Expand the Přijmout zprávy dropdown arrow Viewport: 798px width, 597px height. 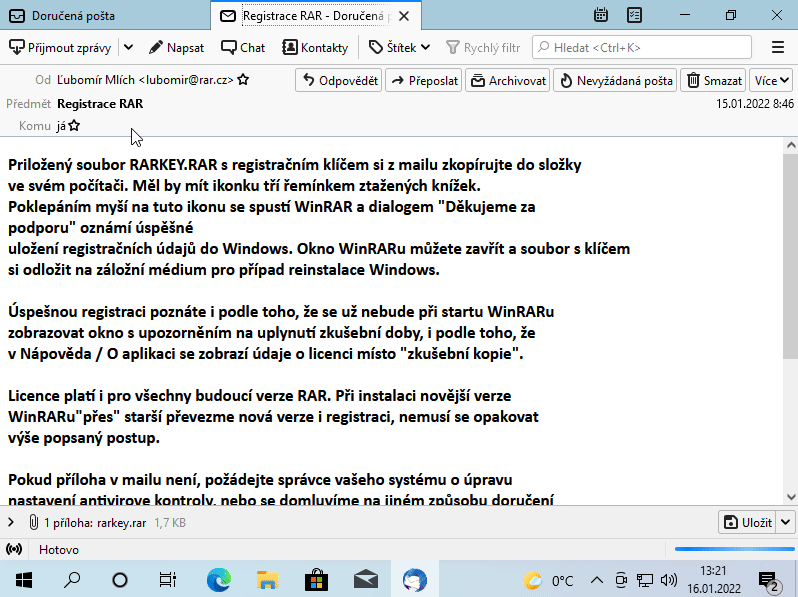129,48
